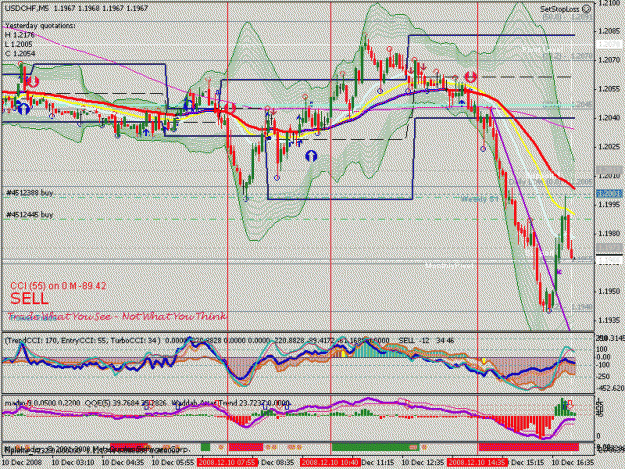
Task: Click the 1.1950 price scale label
Action: point(610,291)
